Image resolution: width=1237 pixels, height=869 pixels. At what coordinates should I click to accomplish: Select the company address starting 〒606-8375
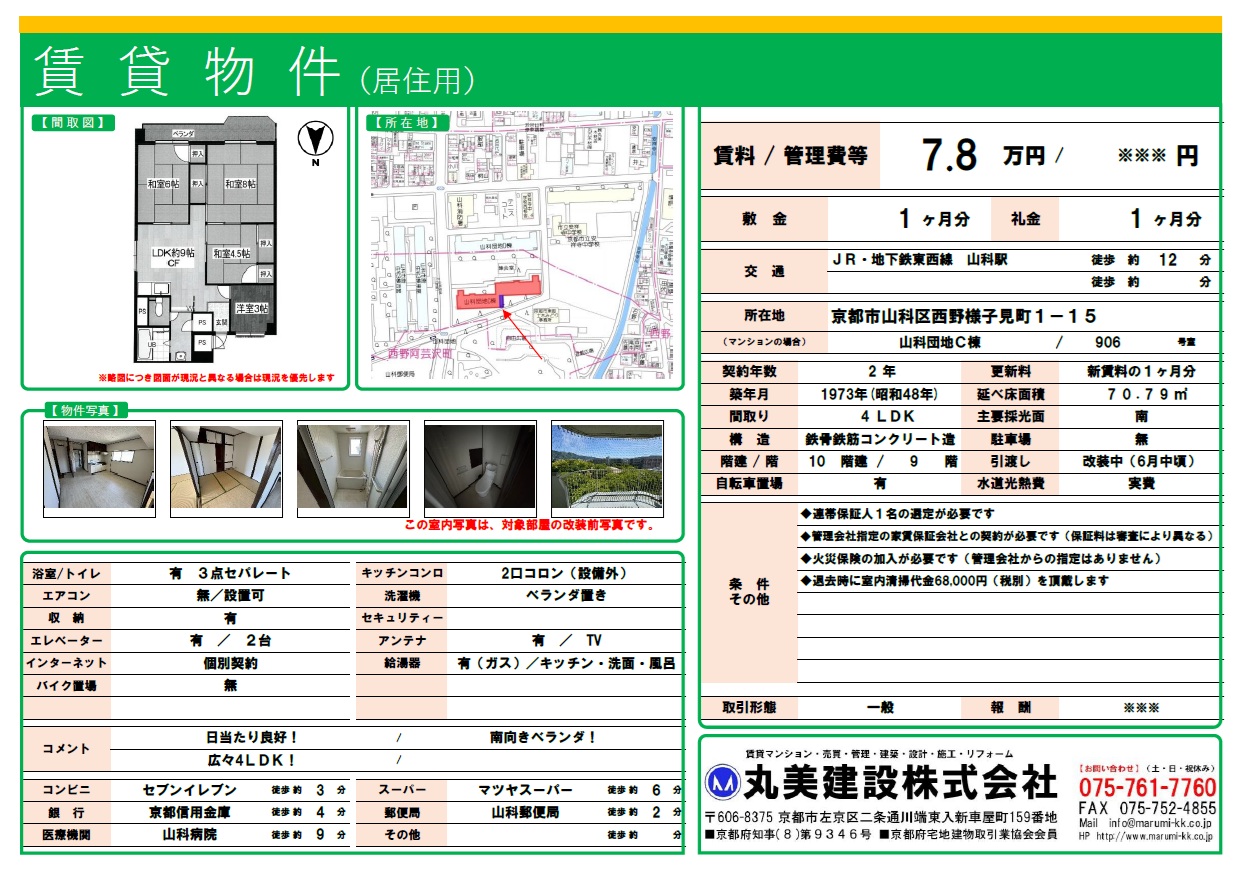881,817
